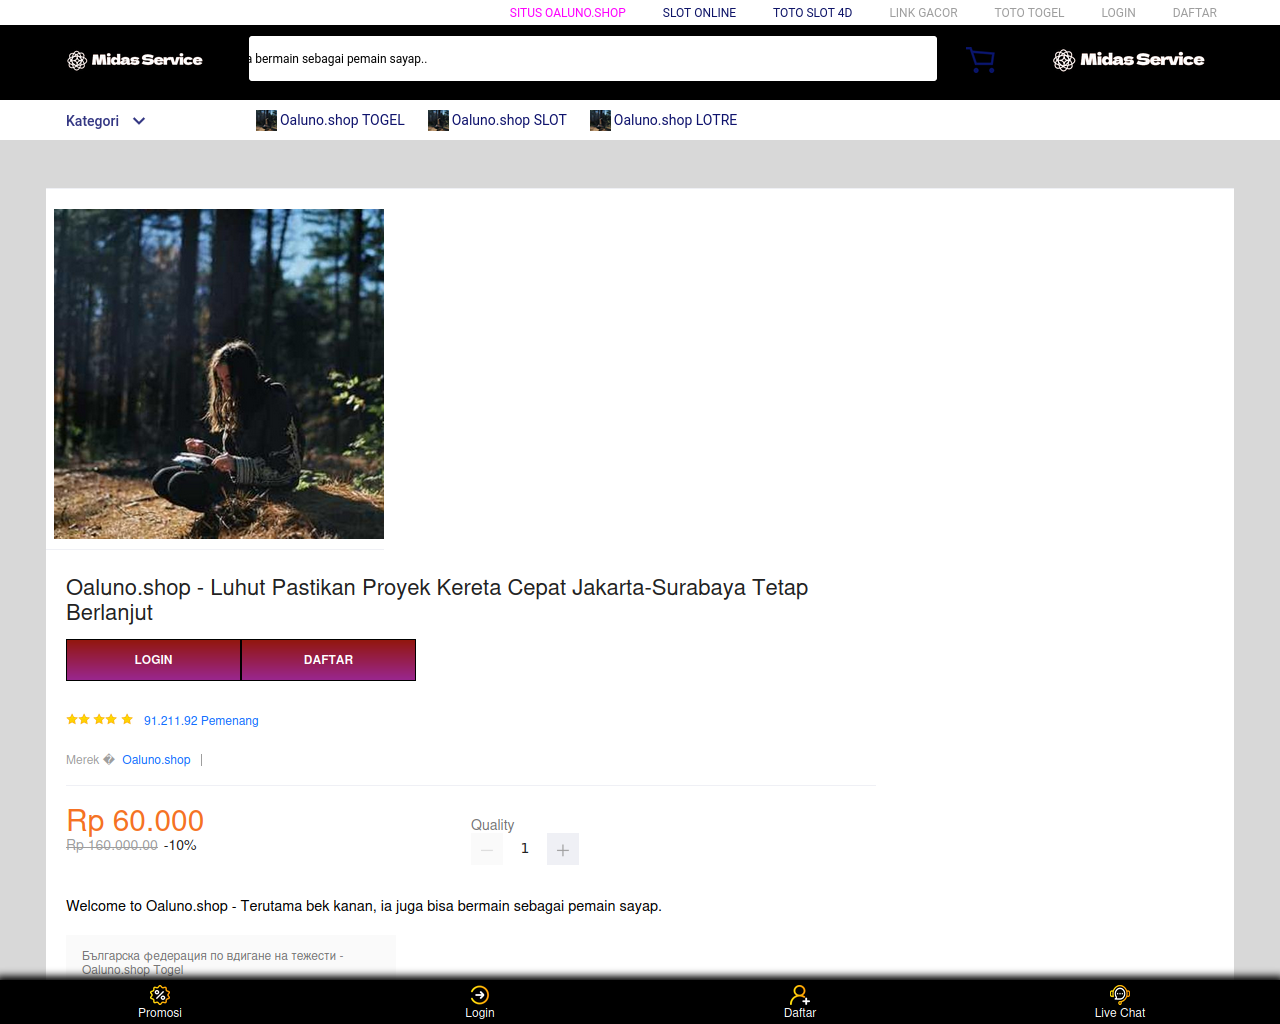Click the purple DAFTAR button
1280x1024 pixels.
tap(329, 660)
